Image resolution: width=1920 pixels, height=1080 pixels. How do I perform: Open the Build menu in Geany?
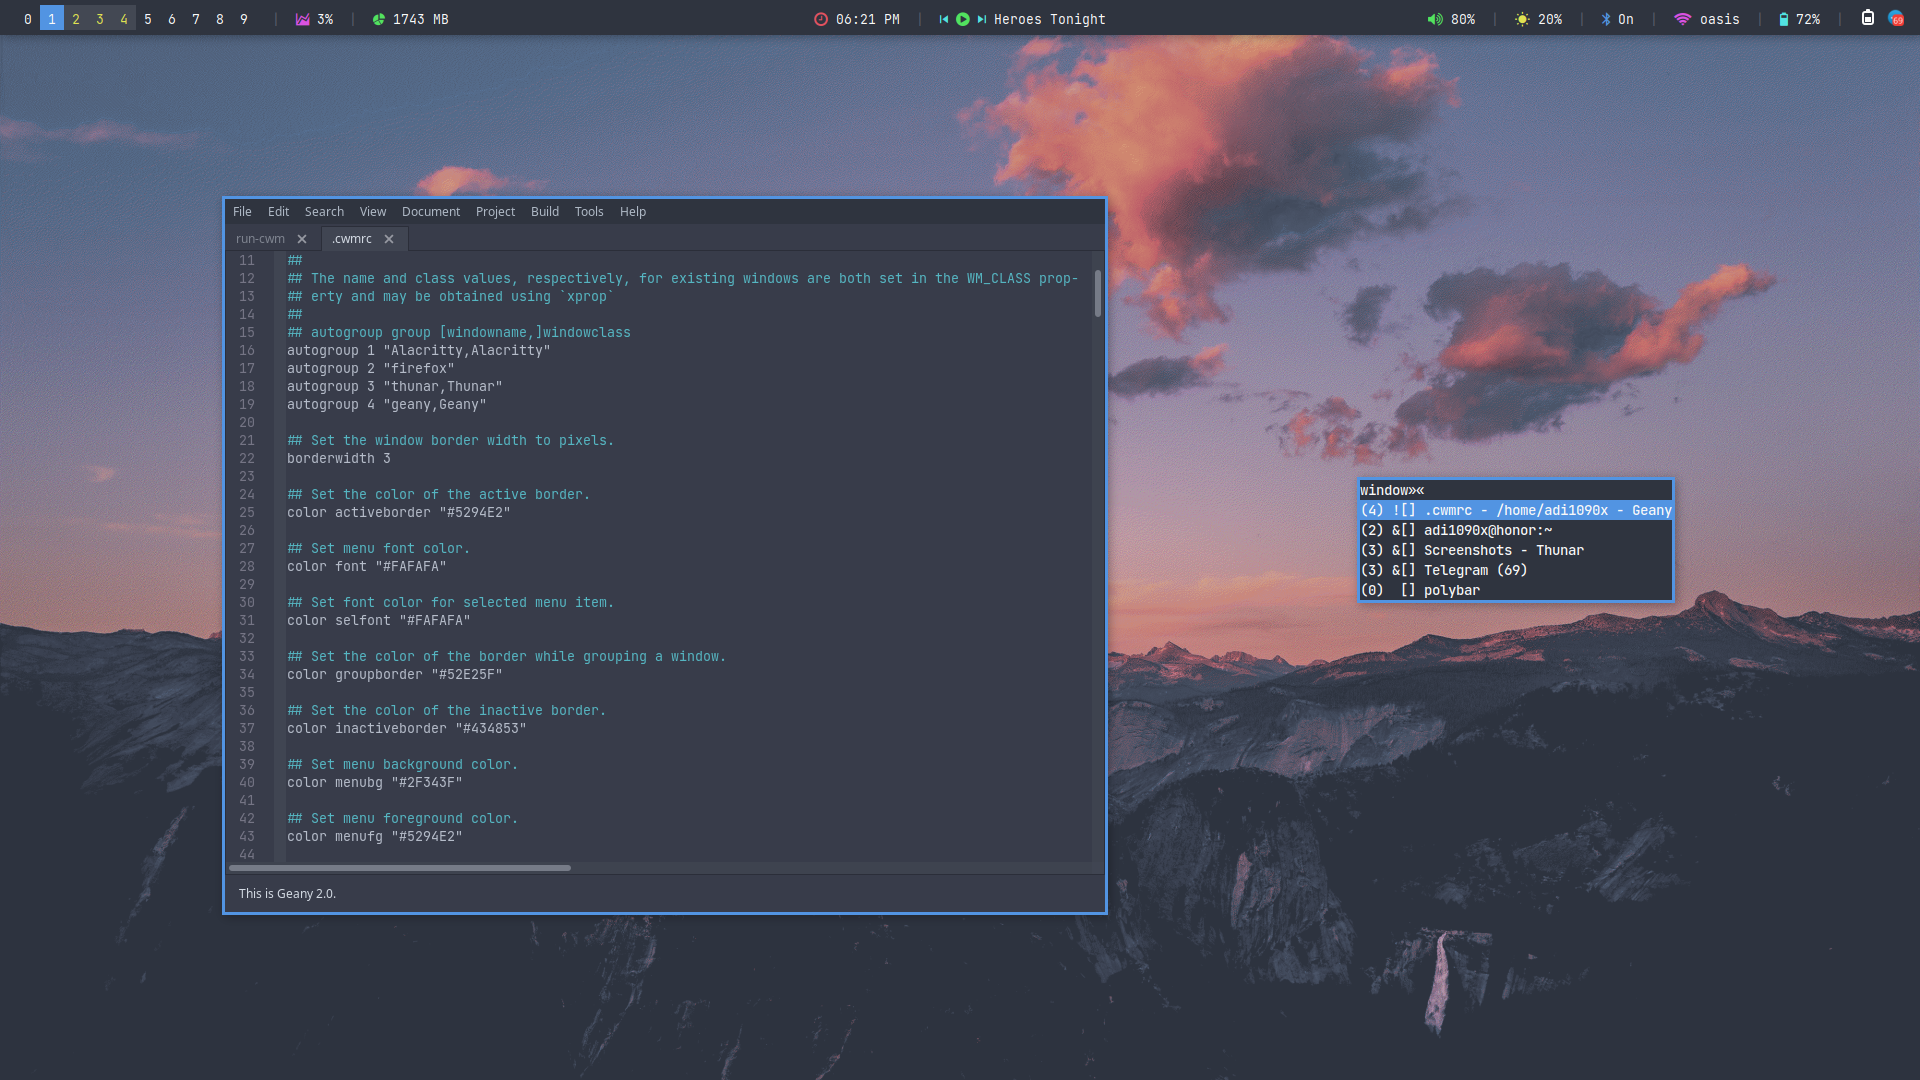click(544, 212)
